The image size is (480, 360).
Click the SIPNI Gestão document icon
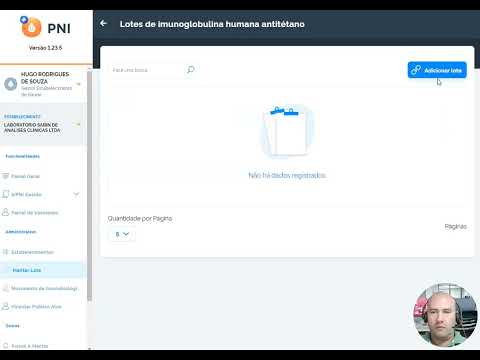pos(5,194)
